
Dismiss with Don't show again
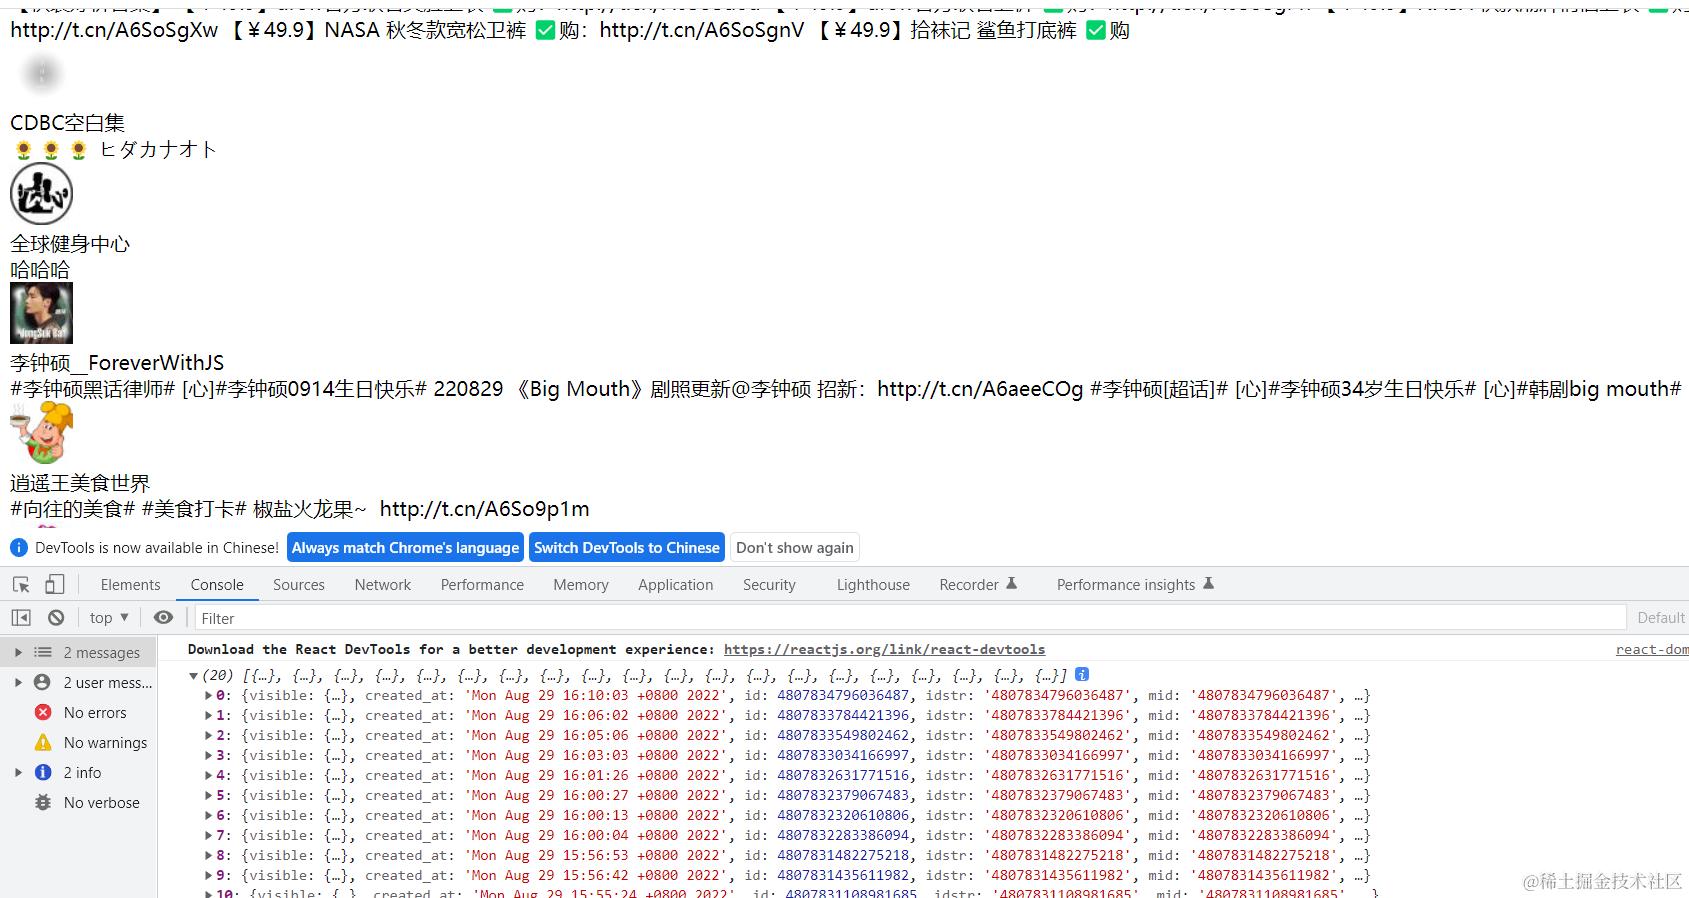point(795,548)
